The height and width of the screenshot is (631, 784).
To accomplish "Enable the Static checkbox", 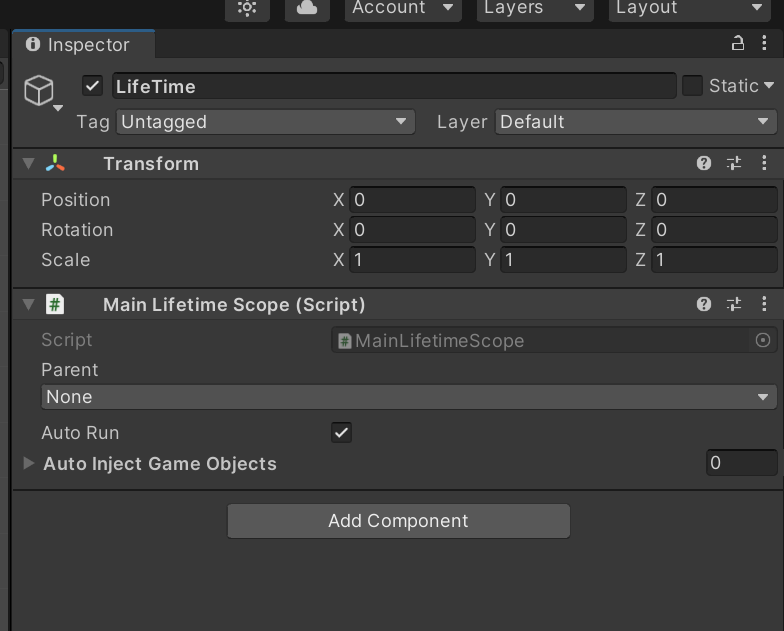I will 692,86.
